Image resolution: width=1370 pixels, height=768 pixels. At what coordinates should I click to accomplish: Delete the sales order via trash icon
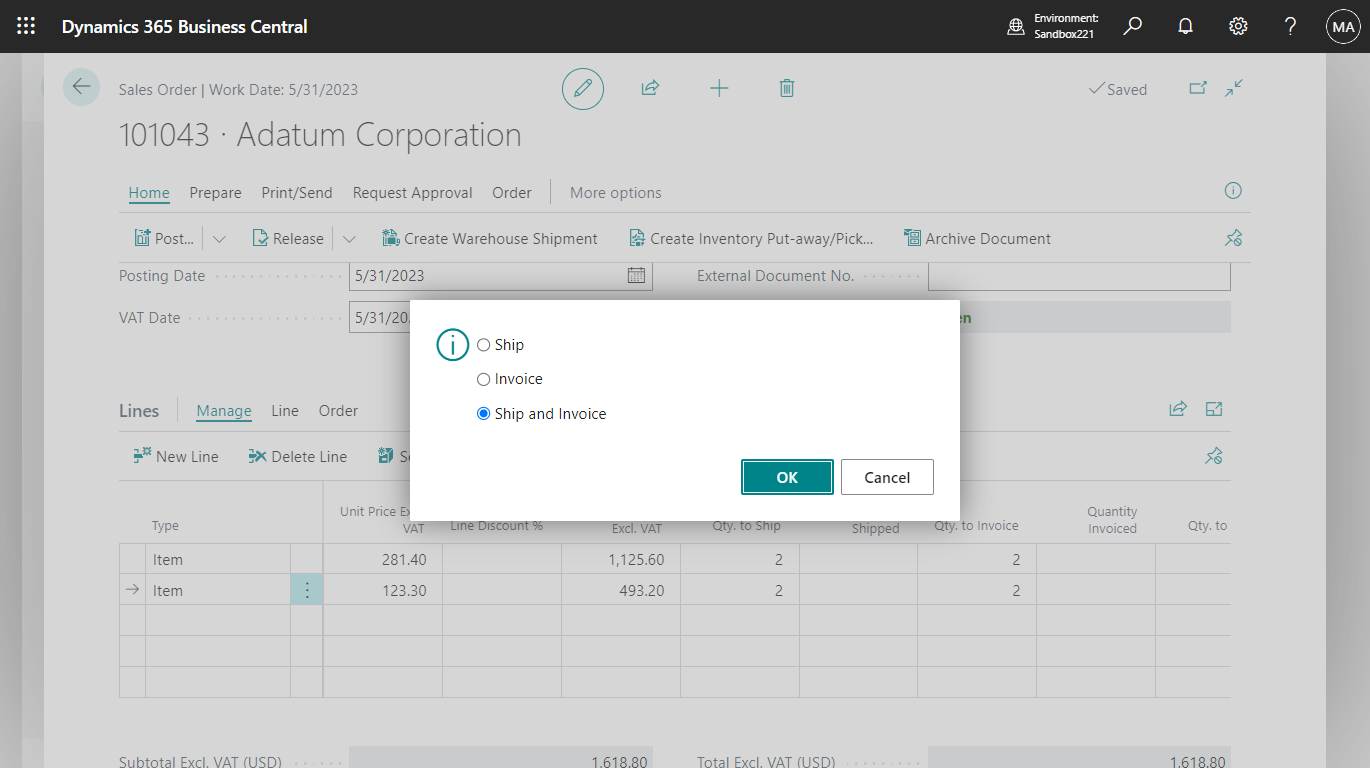pos(786,88)
